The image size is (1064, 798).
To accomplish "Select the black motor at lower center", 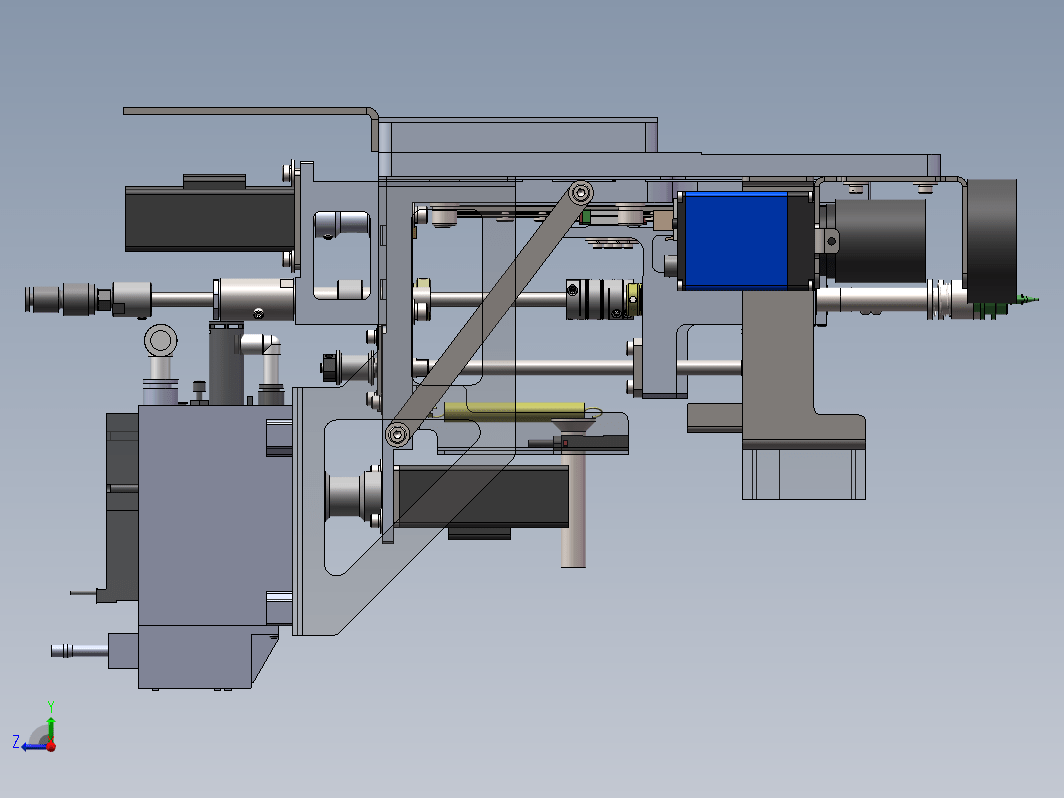I will pyautogui.click(x=482, y=496).
